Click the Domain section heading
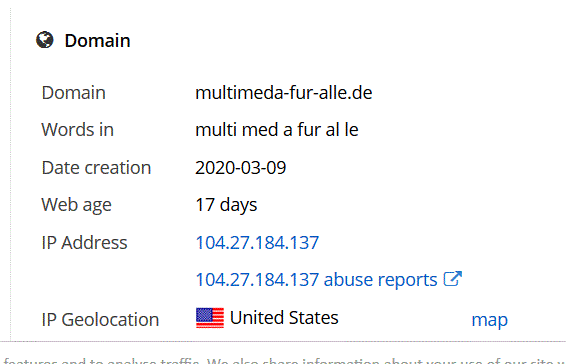Screen dimensions: 566x364 (x=97, y=40)
